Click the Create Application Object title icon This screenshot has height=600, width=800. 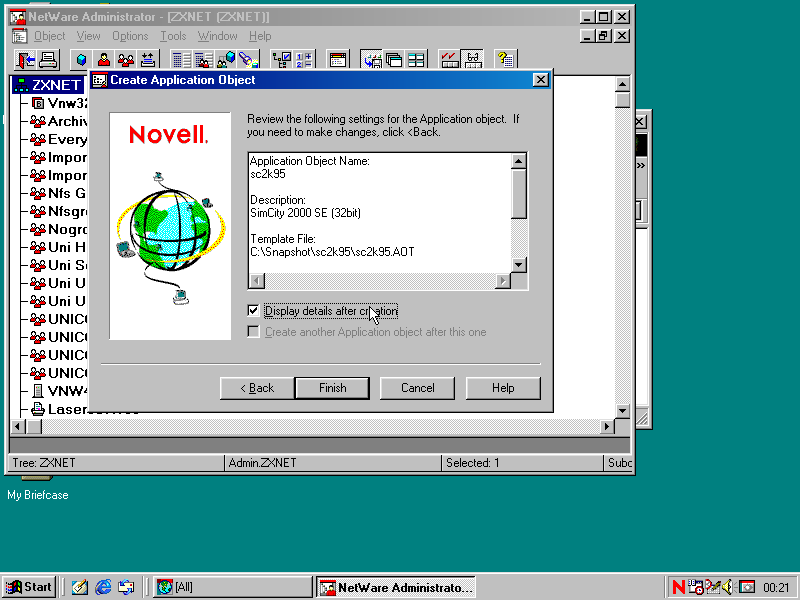[x=99, y=80]
